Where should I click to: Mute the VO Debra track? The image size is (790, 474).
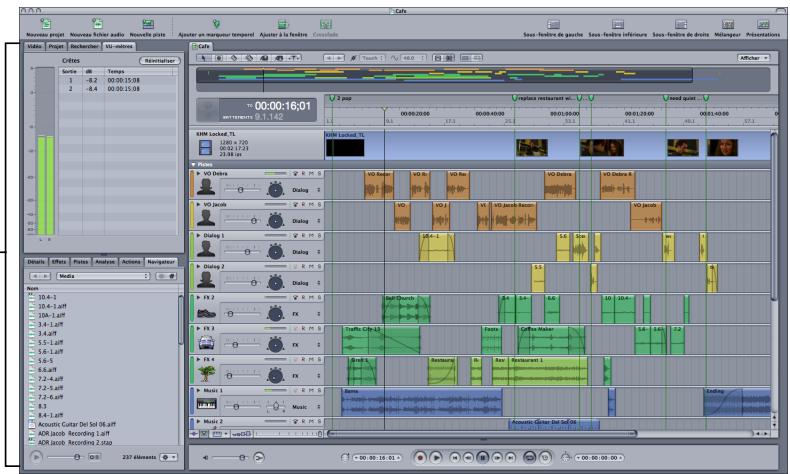click(x=311, y=173)
